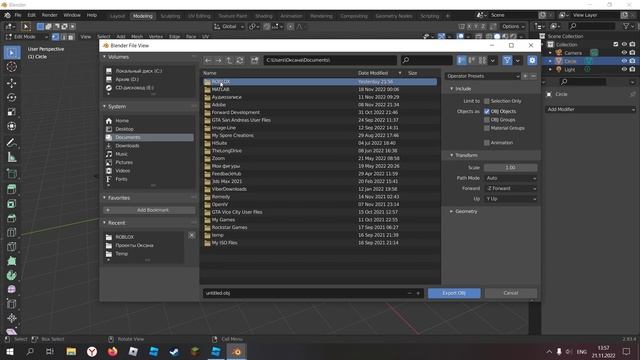Select the Rotate tool in Blender toolbar
Image resolution: width=640 pixels, height=360 pixels.
12,98
